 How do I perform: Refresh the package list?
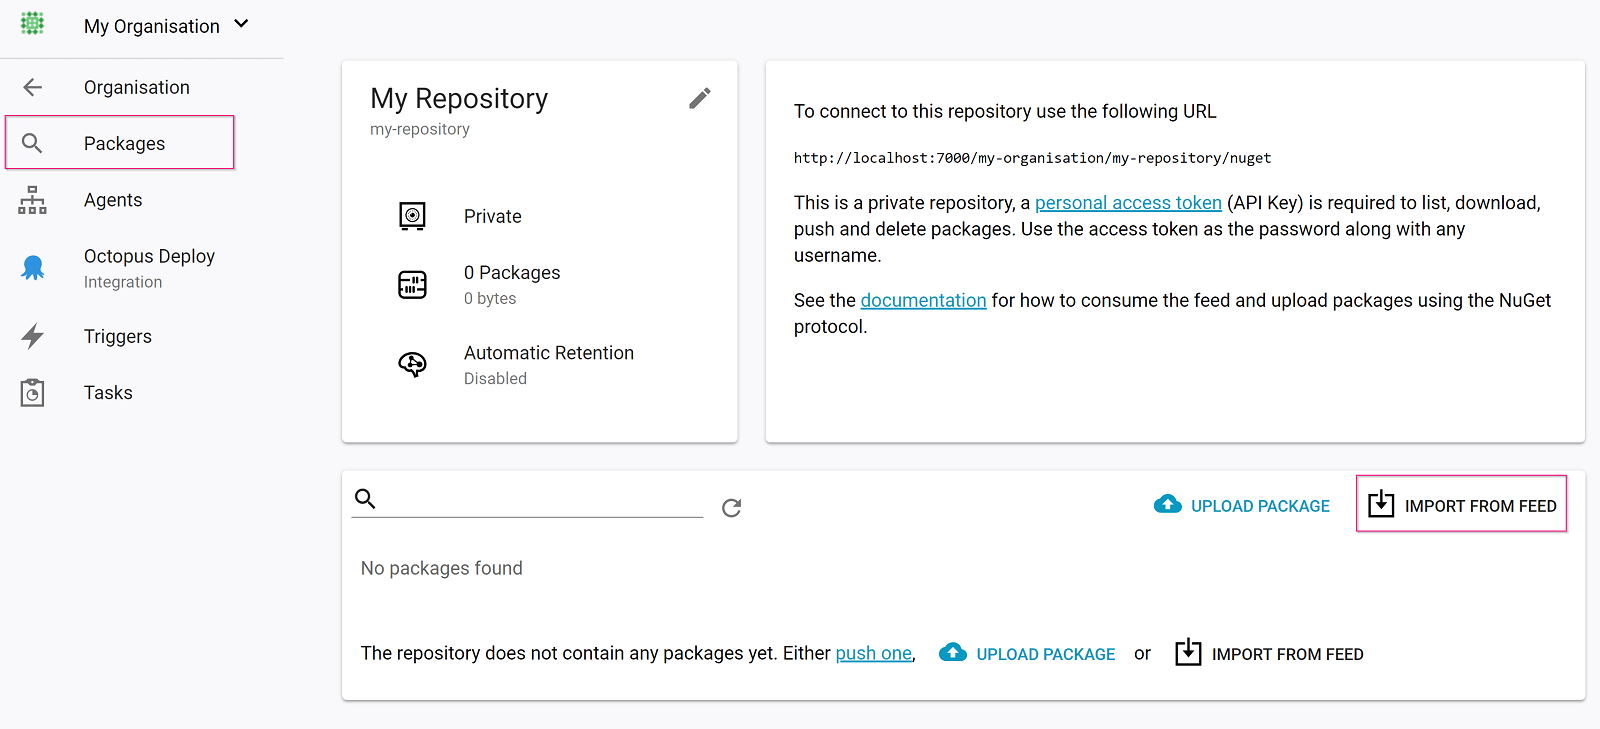(731, 508)
